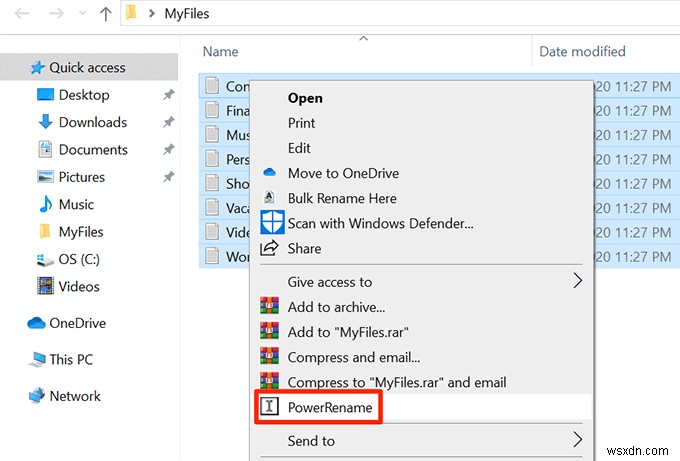
Task: Open Downloads in the navigation pane
Action: click(x=93, y=122)
